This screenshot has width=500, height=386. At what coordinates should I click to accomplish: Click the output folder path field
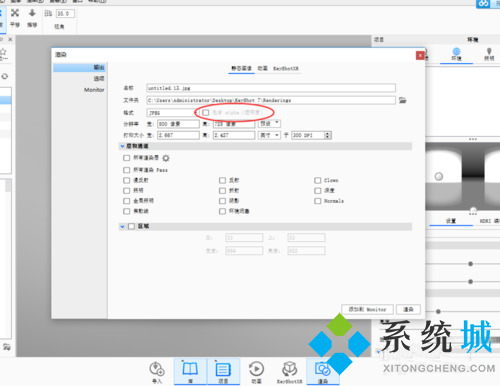point(271,100)
